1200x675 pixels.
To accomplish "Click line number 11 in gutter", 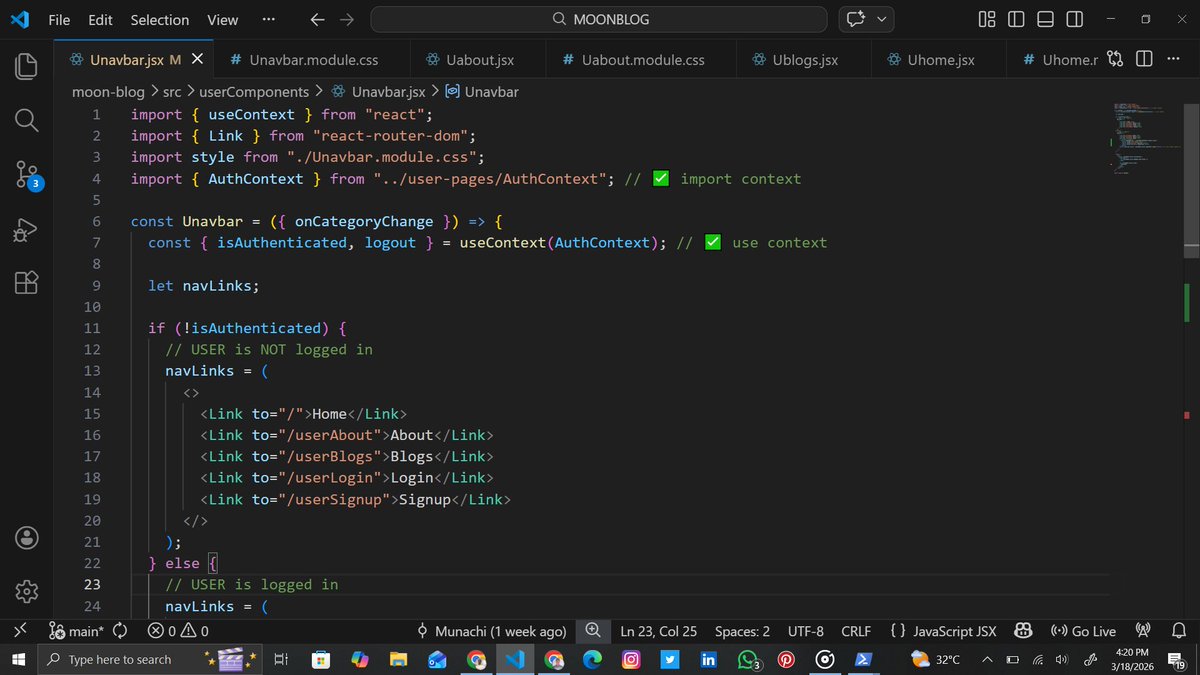I will click(x=92, y=328).
